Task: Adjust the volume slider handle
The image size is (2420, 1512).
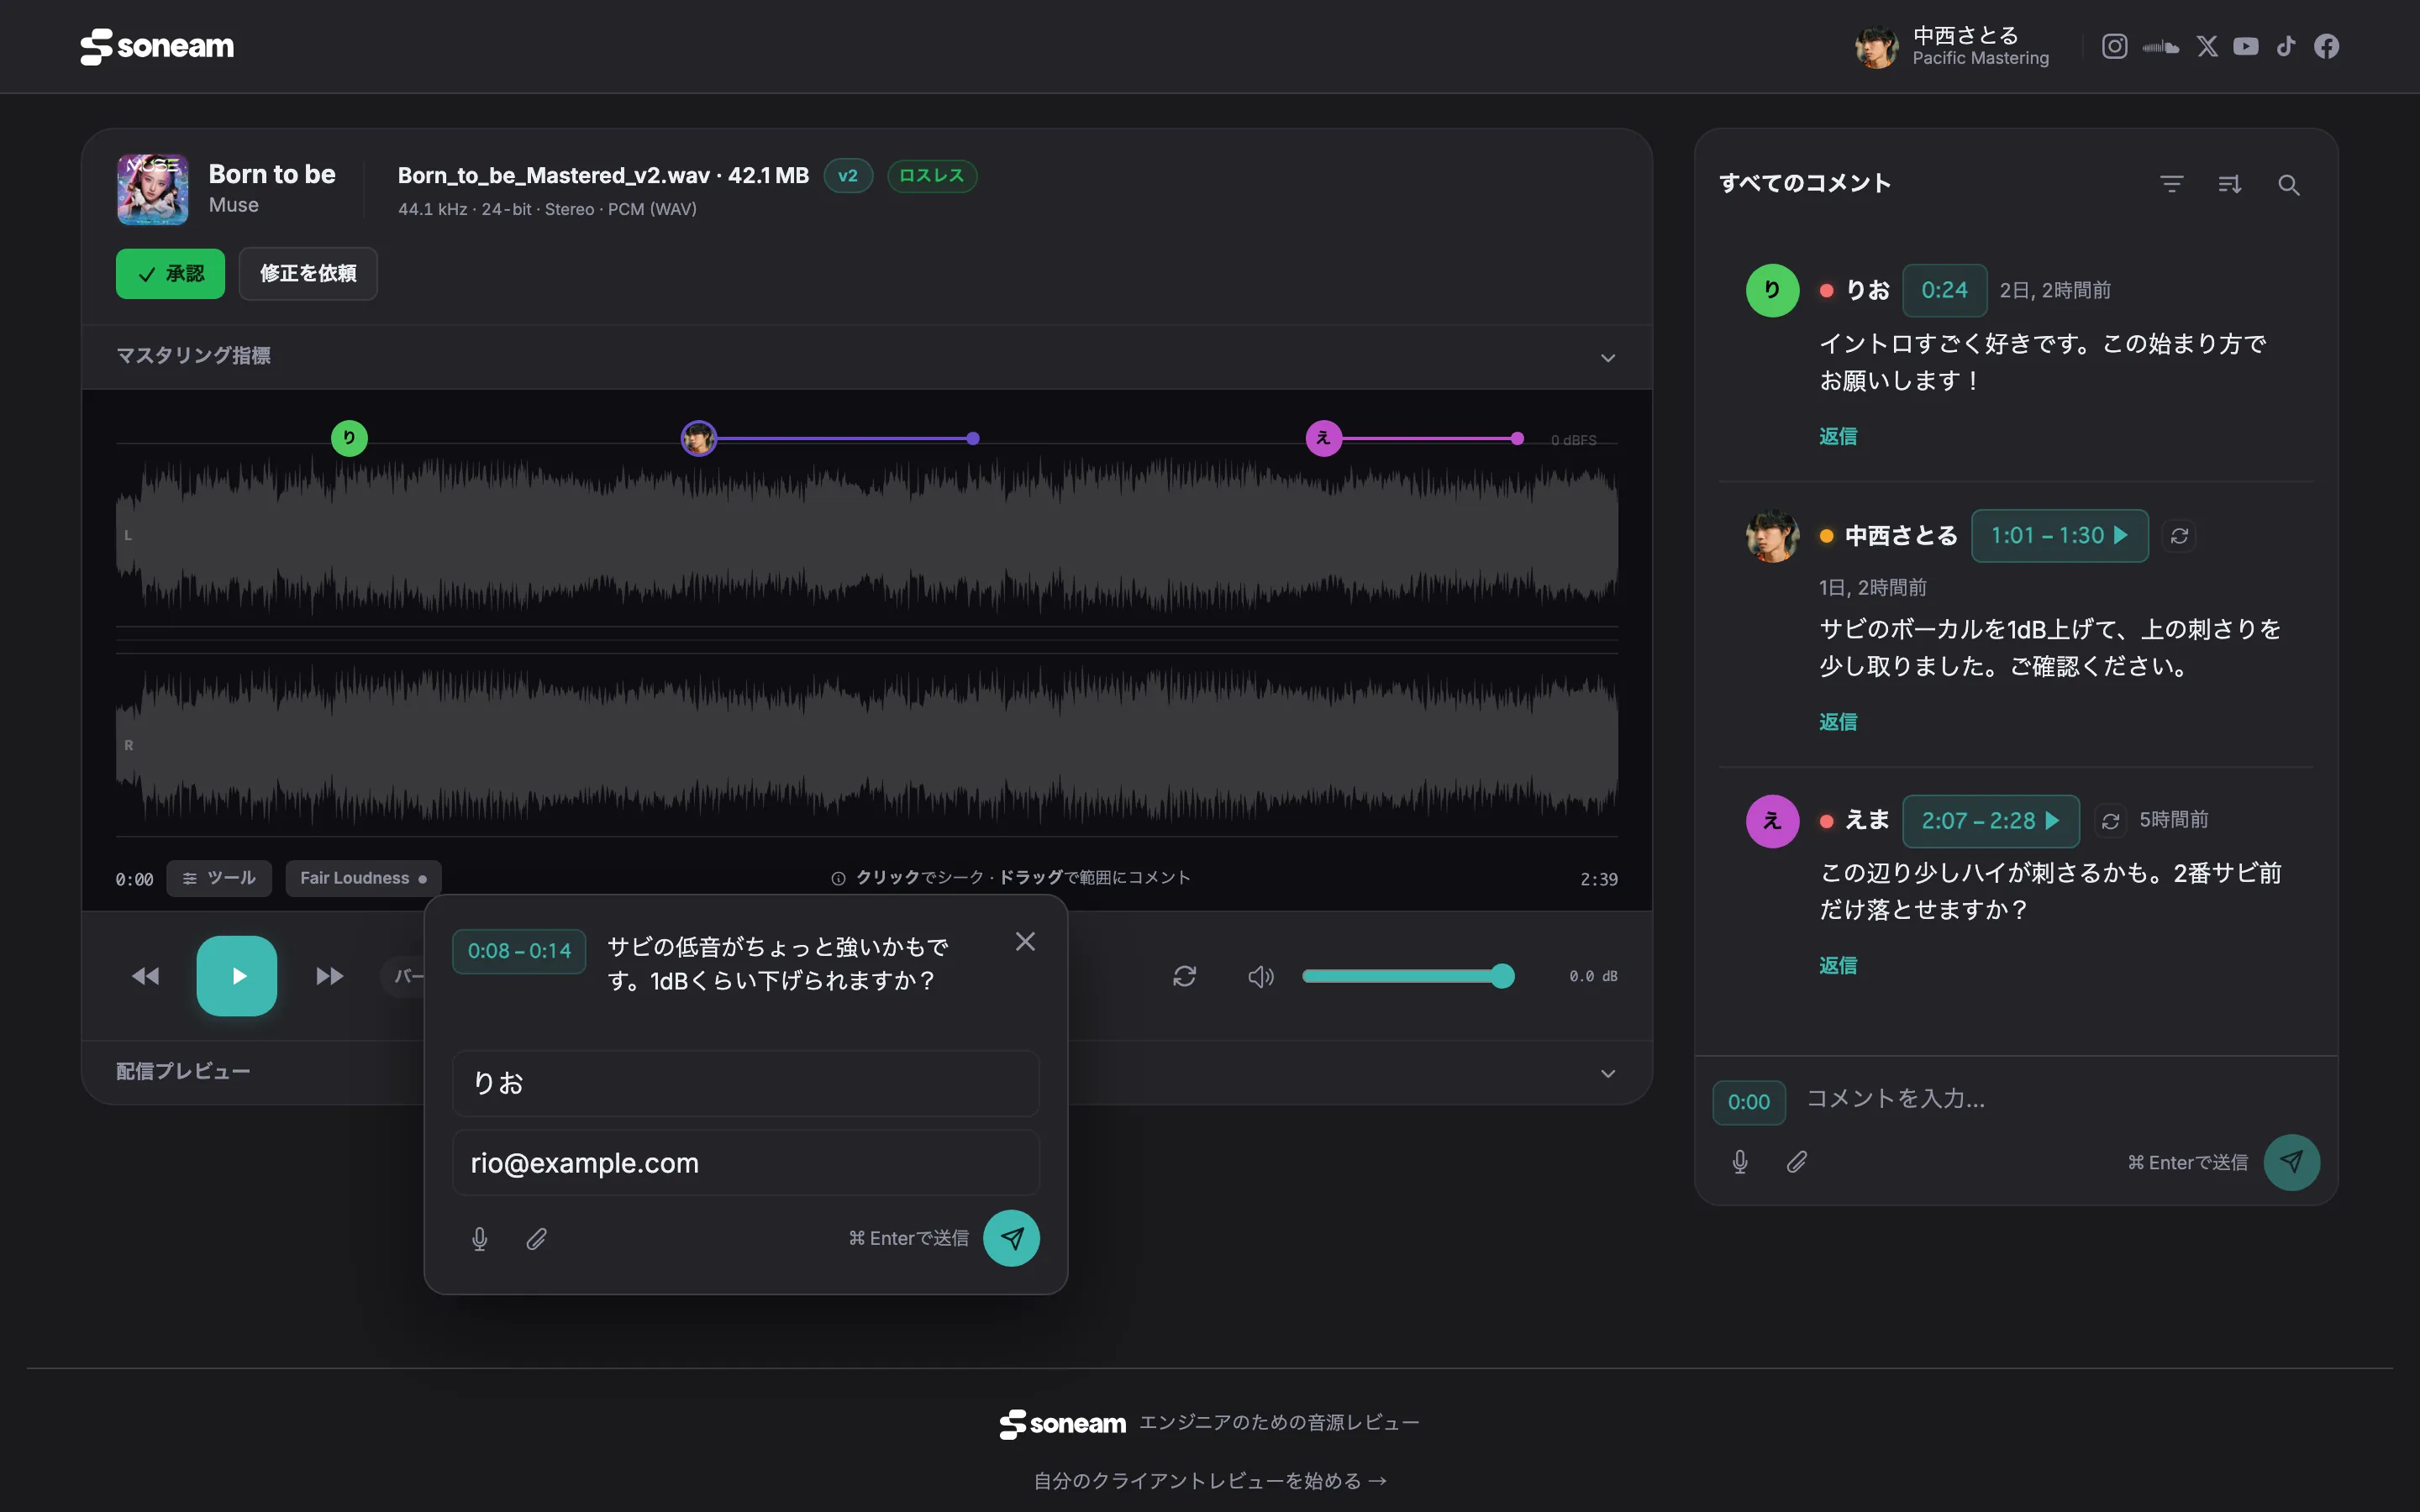Action: (x=1502, y=976)
